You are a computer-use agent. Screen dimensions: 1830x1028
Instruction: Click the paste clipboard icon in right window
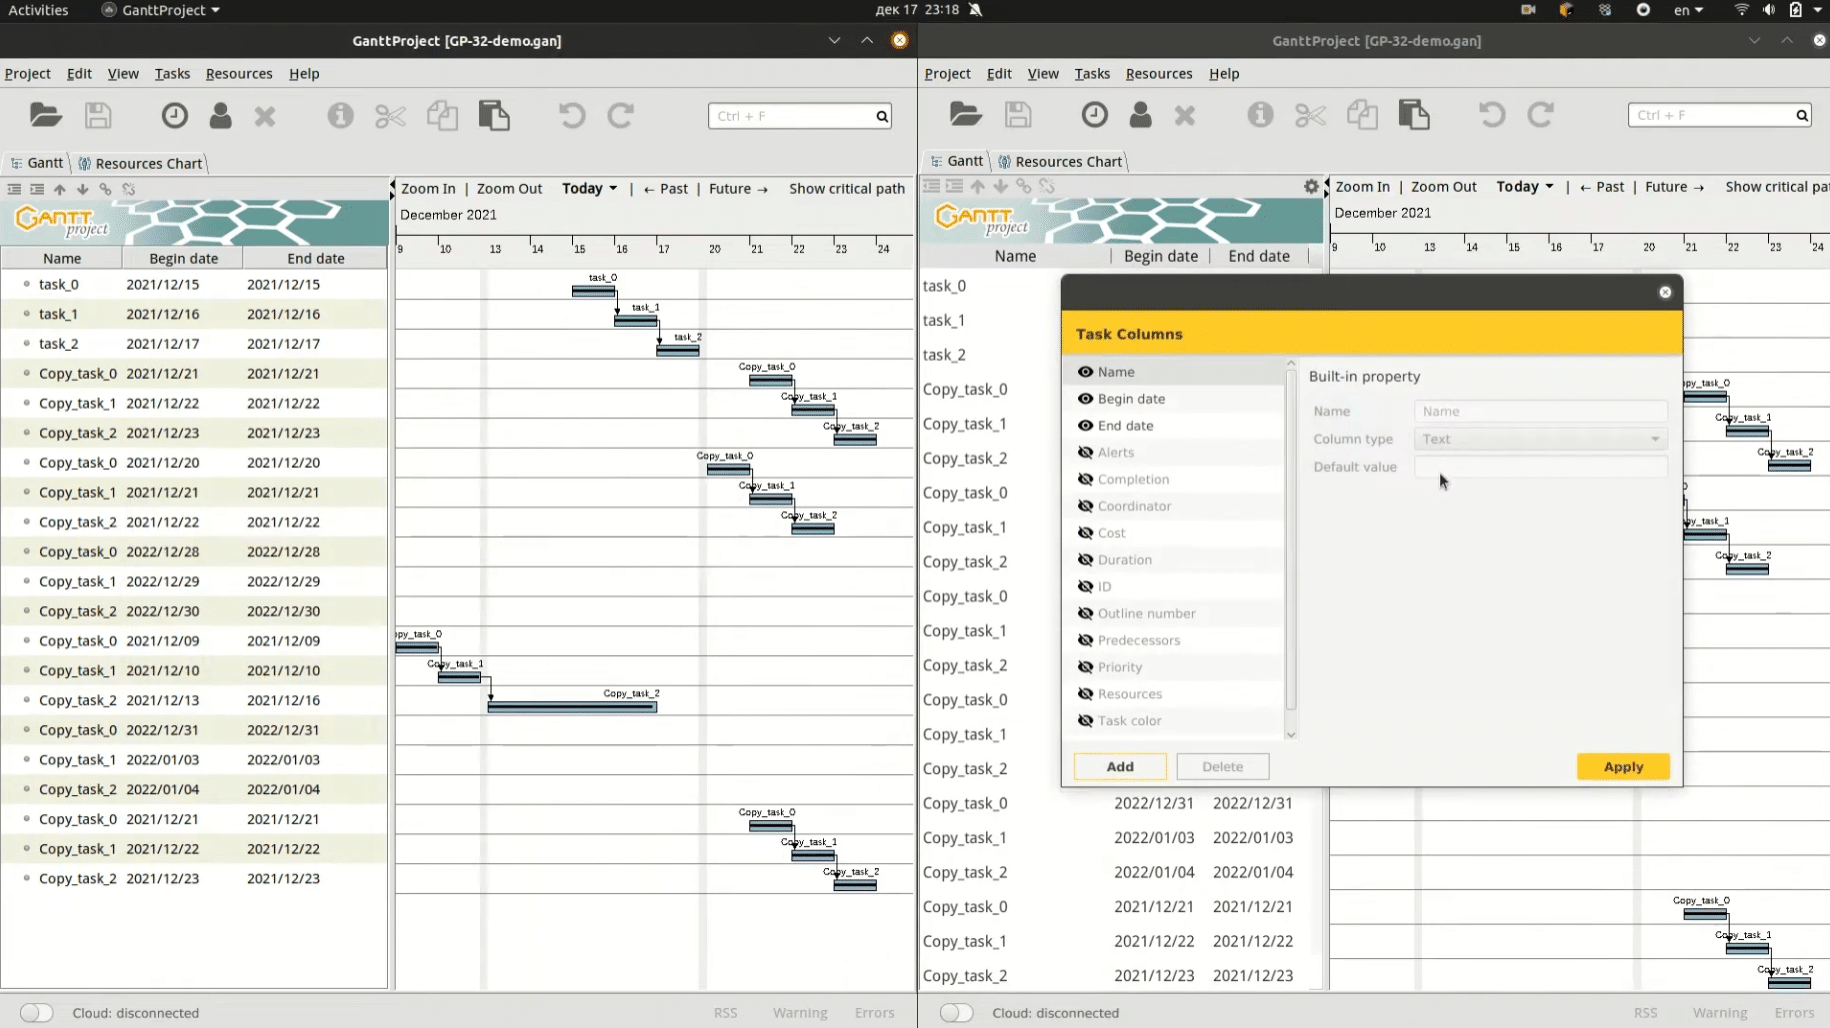pos(1413,115)
